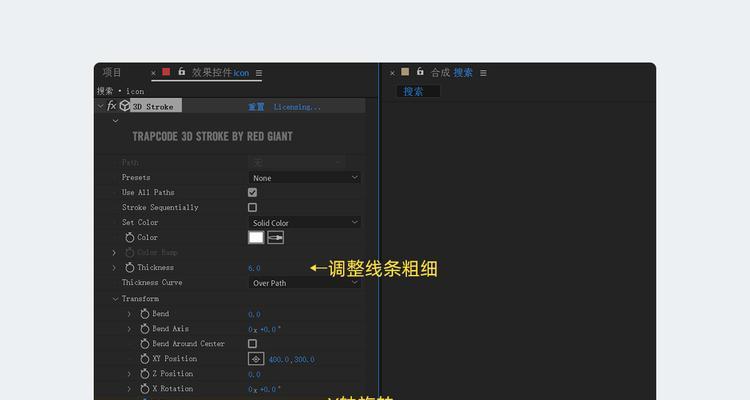The image size is (750, 400).
Task: Toggle the Z Position stopwatch
Action: pyautogui.click(x=145, y=374)
